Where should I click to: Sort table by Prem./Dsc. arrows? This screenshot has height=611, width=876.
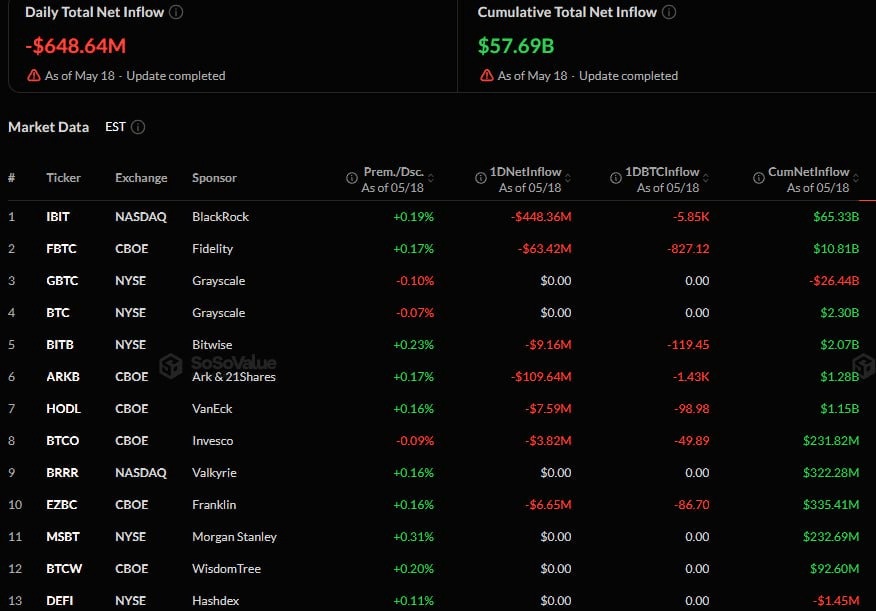[431, 178]
